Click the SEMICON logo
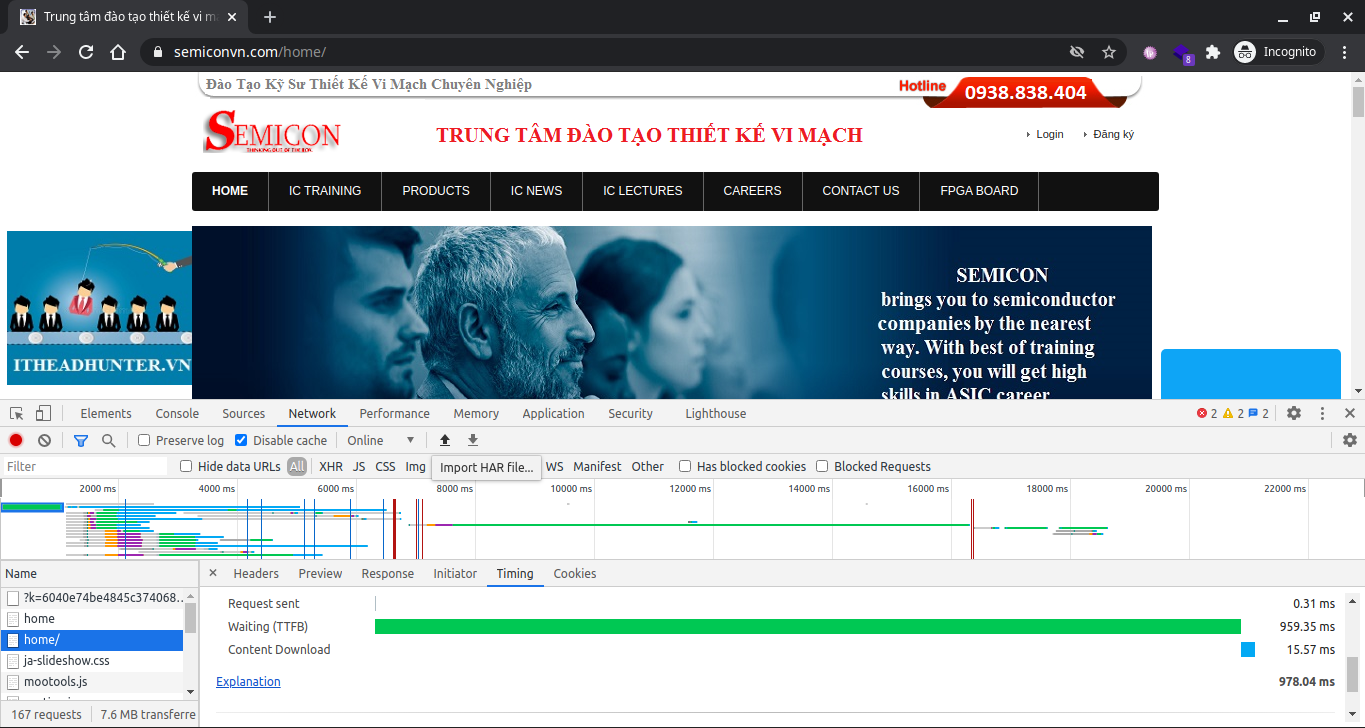Viewport: 1365px width, 728px height. pyautogui.click(x=272, y=132)
